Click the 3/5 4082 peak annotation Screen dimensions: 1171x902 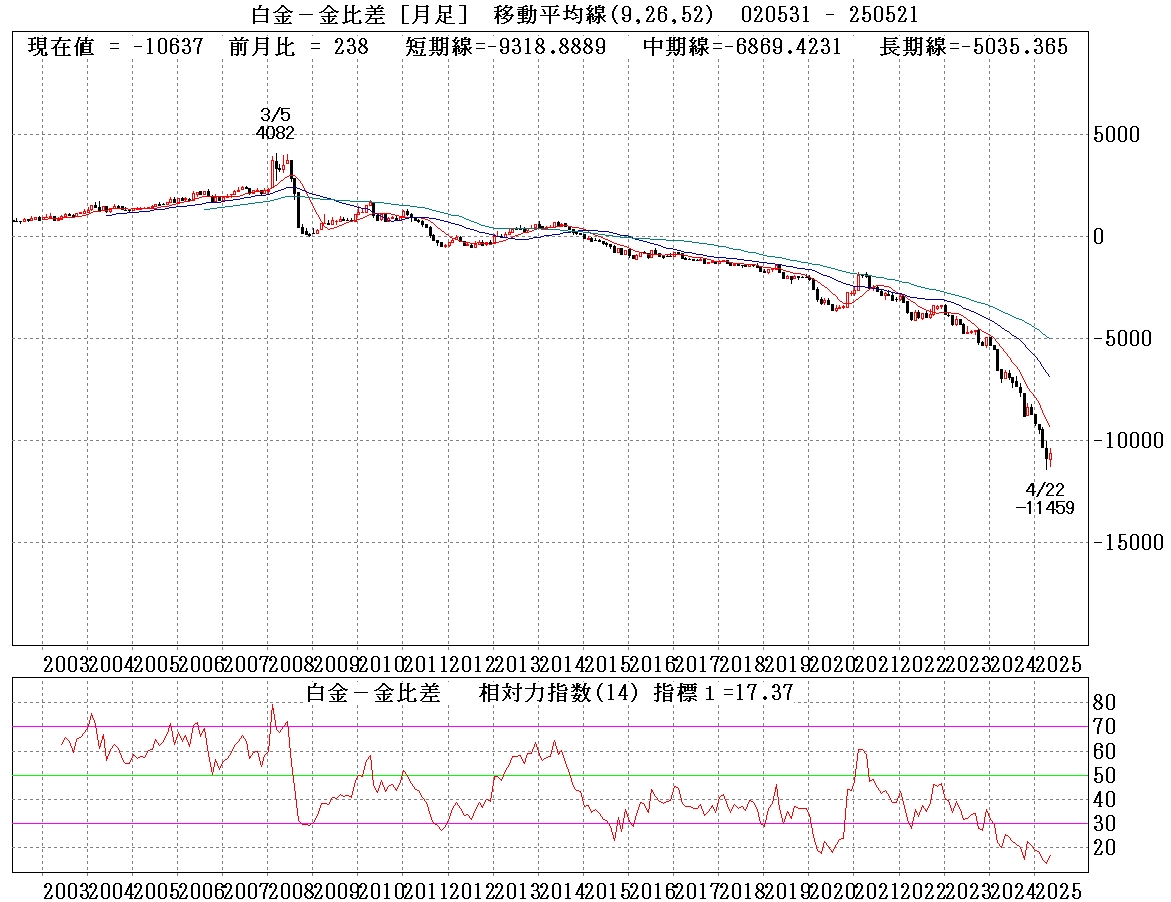pyautogui.click(x=275, y=123)
